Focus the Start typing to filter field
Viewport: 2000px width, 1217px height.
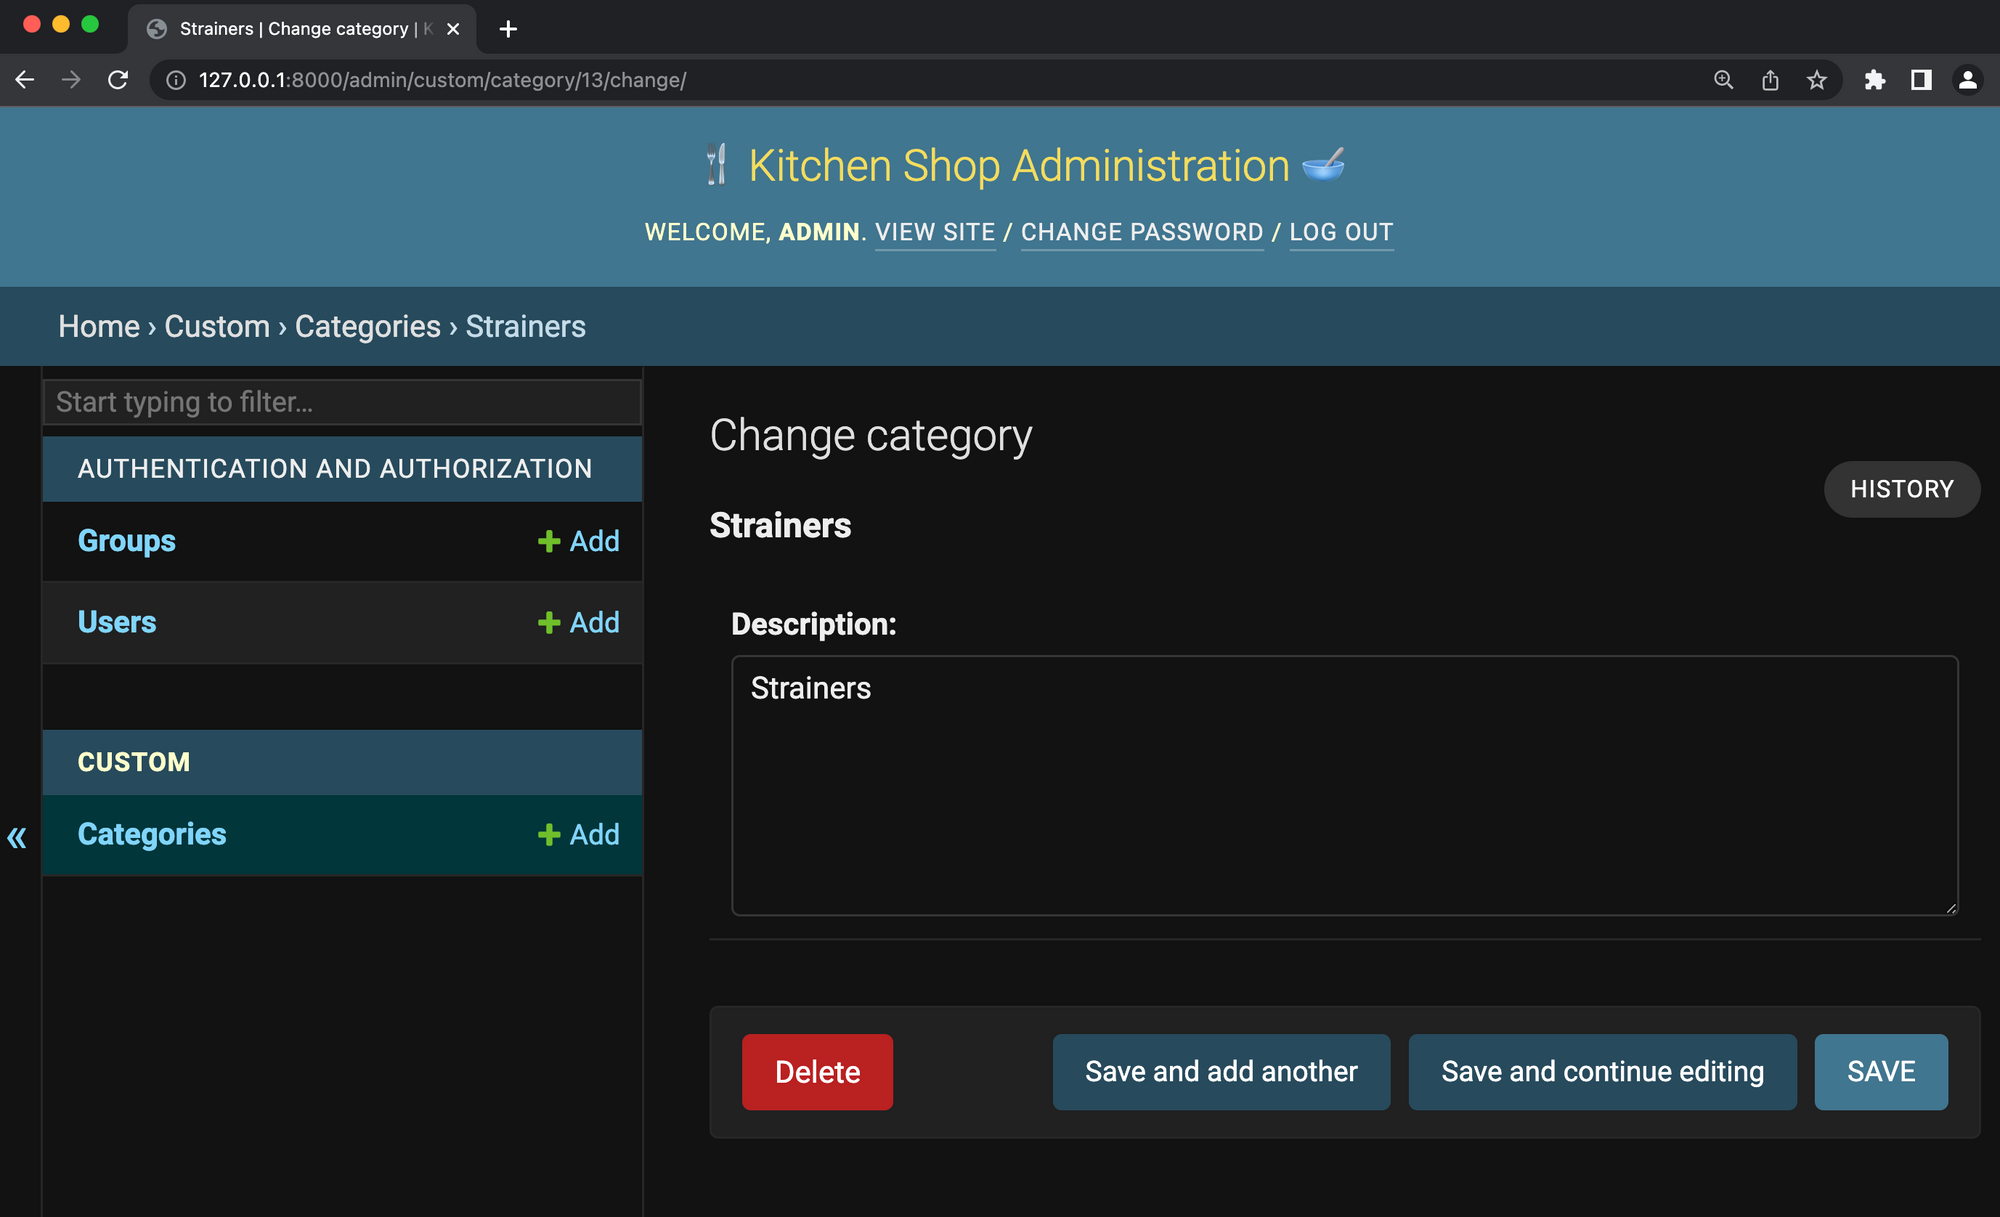click(x=342, y=402)
